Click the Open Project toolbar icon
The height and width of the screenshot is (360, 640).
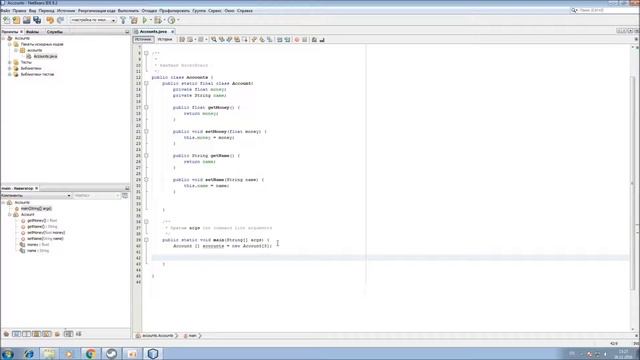[27, 20]
